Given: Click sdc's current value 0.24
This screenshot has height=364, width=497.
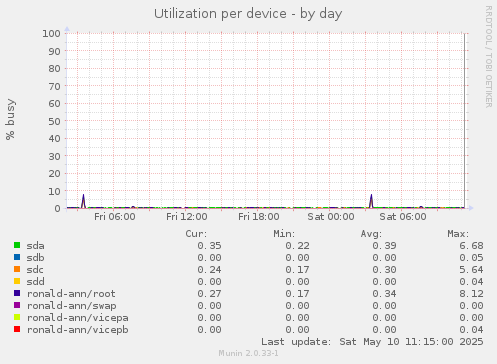Looking at the screenshot, I should [209, 270].
